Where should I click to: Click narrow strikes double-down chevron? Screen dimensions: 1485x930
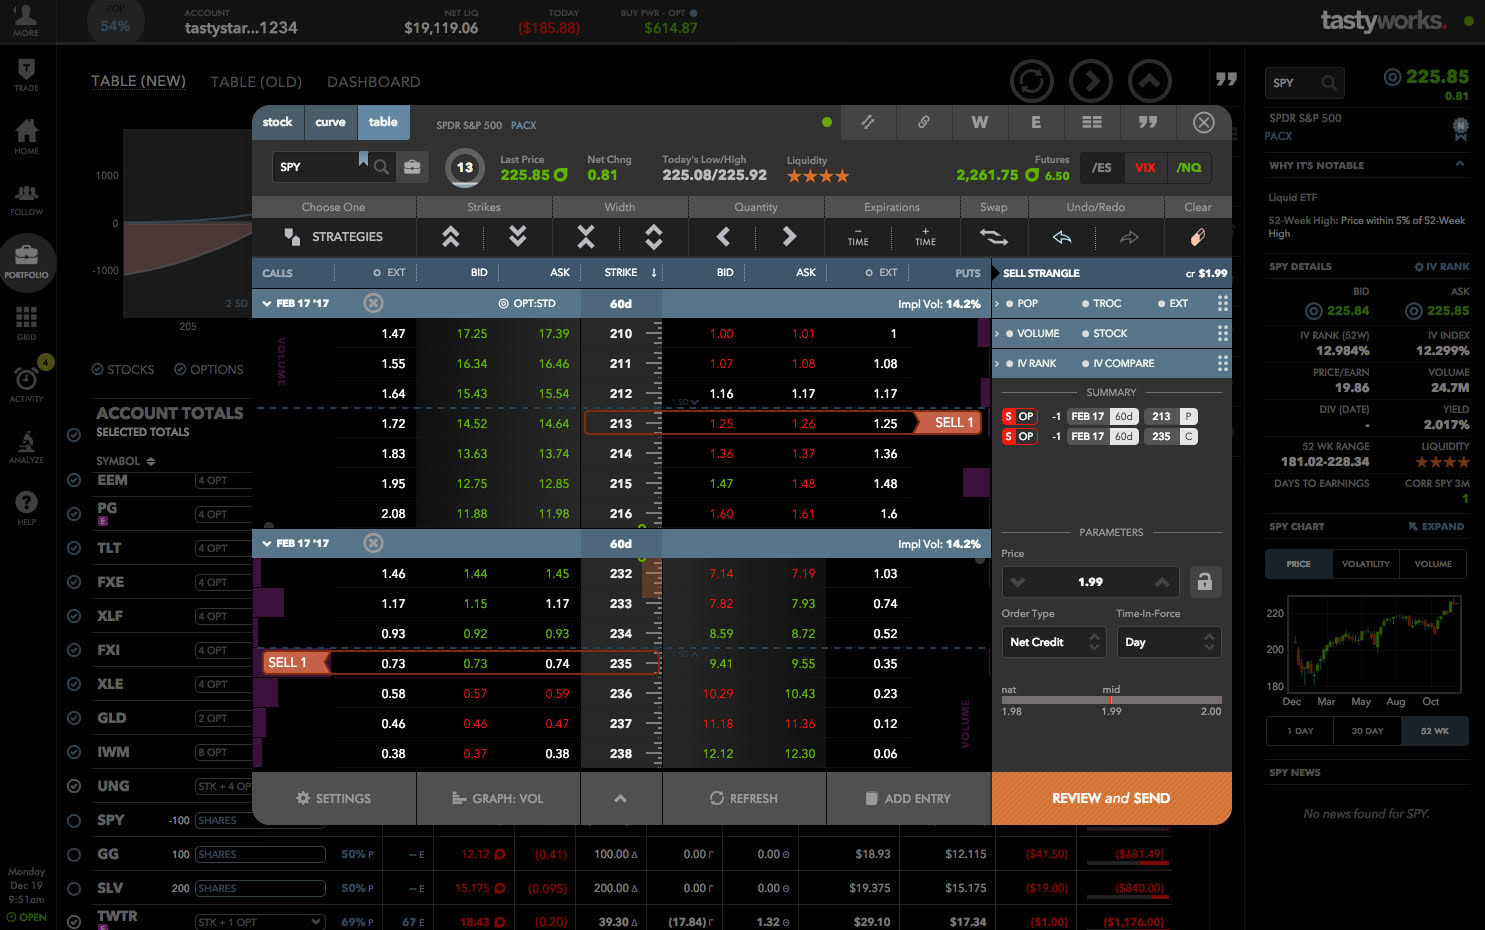coord(518,237)
